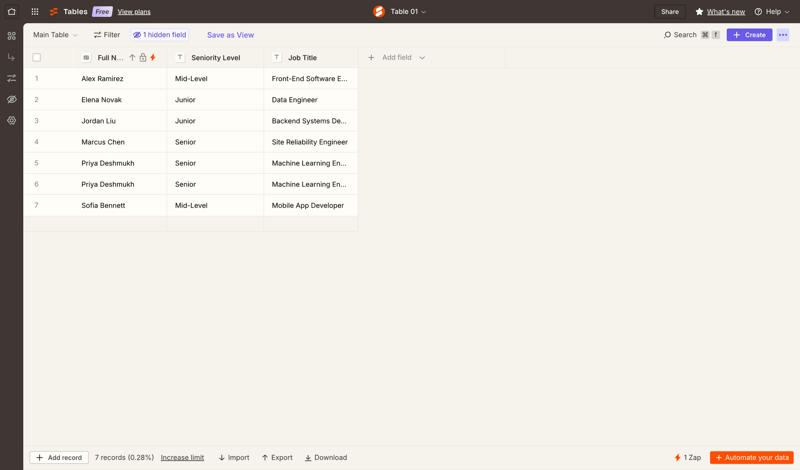Click the Seniority Level text type icon
The height and width of the screenshot is (470, 800).
tap(180, 58)
